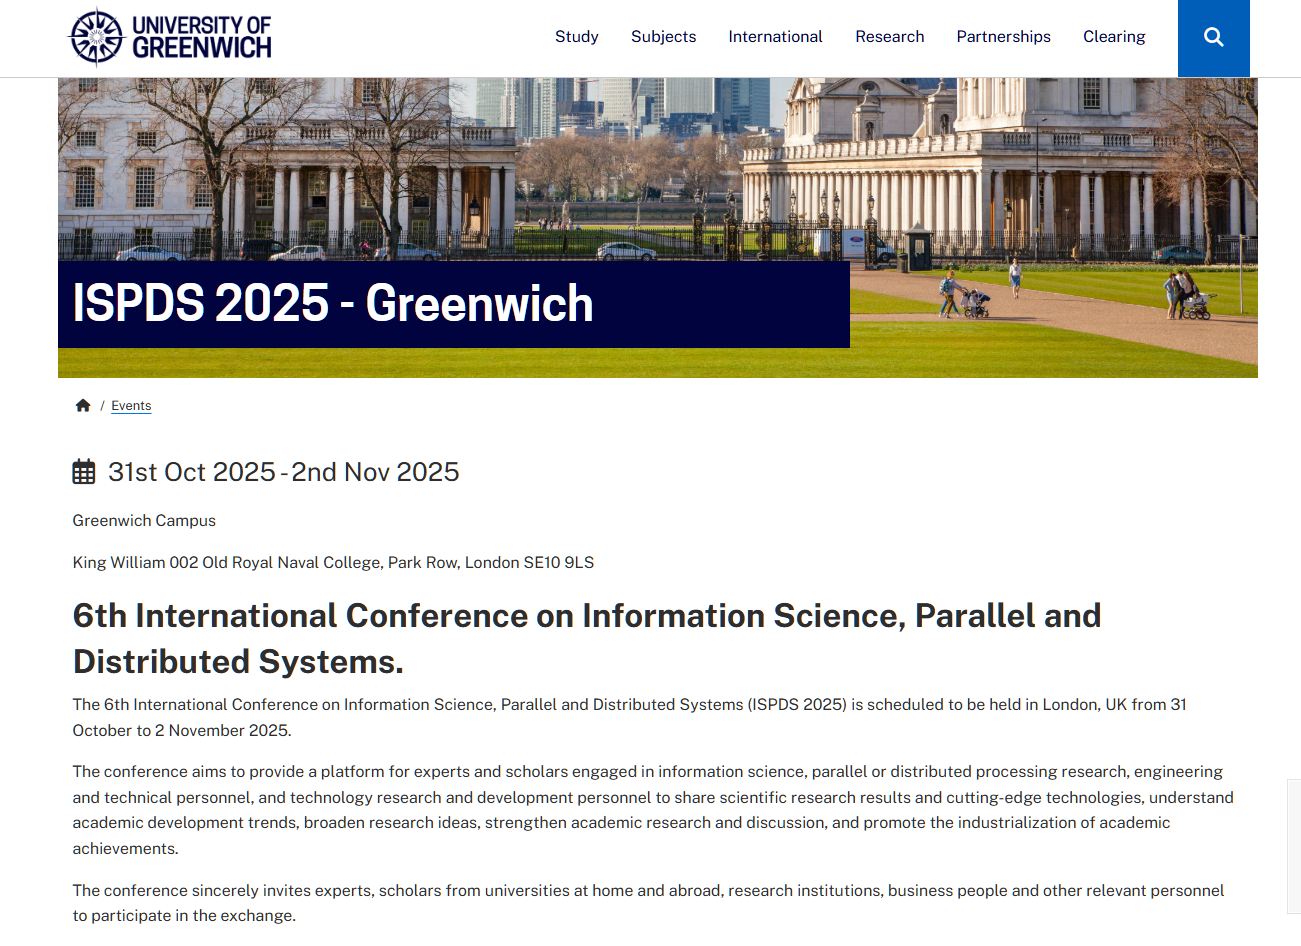Click the calendar icon beside event date

click(84, 472)
